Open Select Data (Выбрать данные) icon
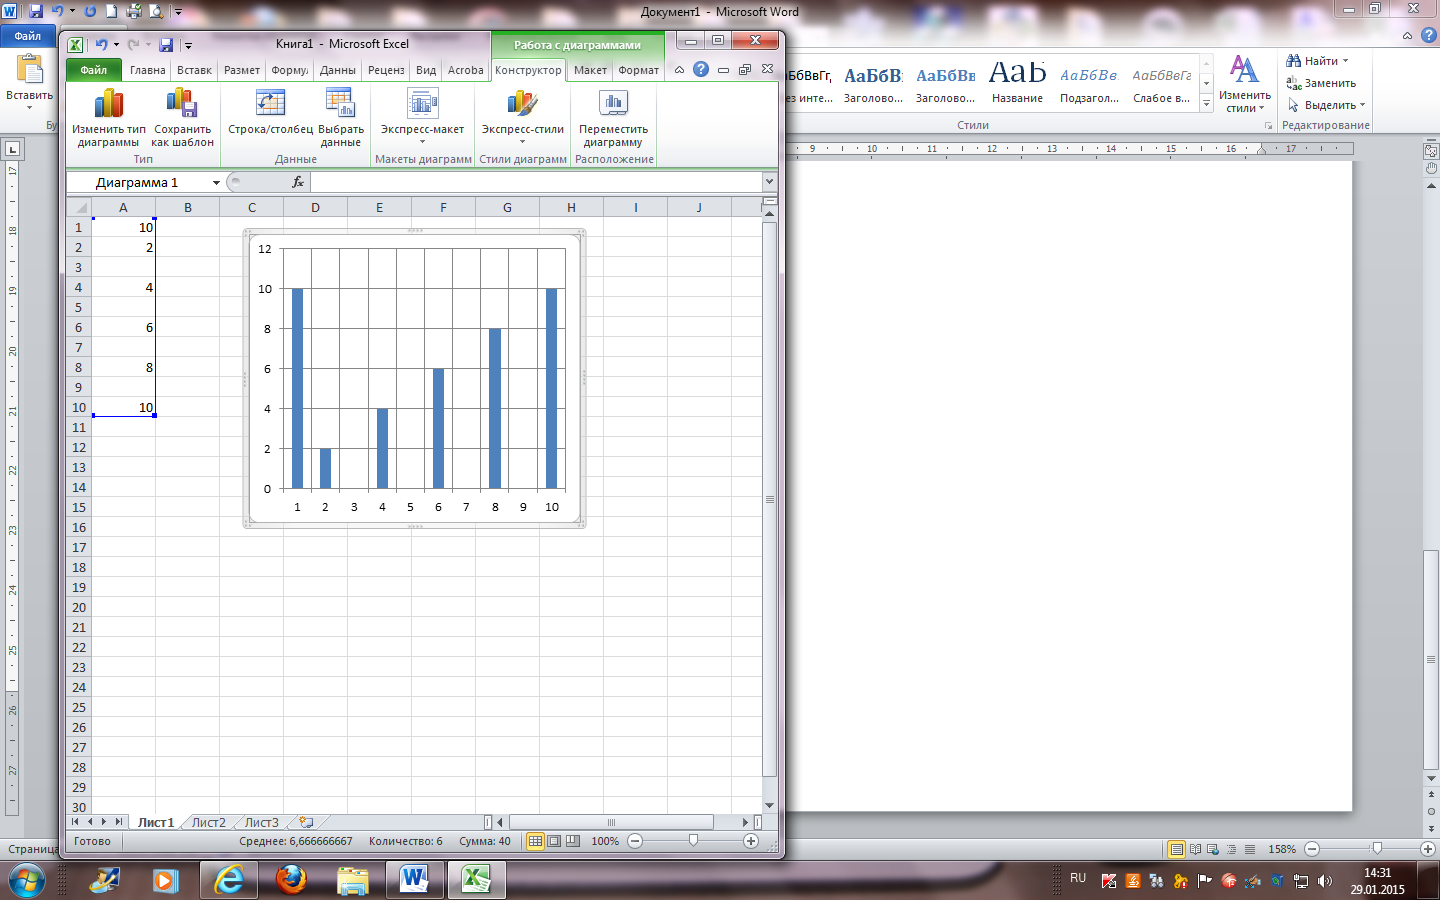Viewport: 1440px width, 900px height. [x=340, y=104]
